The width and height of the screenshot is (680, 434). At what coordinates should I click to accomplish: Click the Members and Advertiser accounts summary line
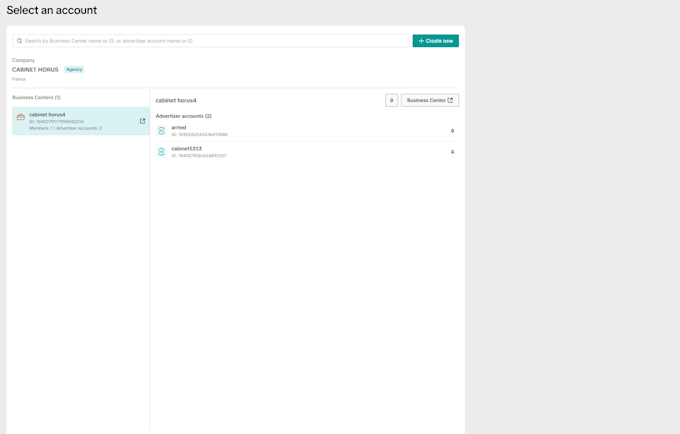[x=65, y=128]
